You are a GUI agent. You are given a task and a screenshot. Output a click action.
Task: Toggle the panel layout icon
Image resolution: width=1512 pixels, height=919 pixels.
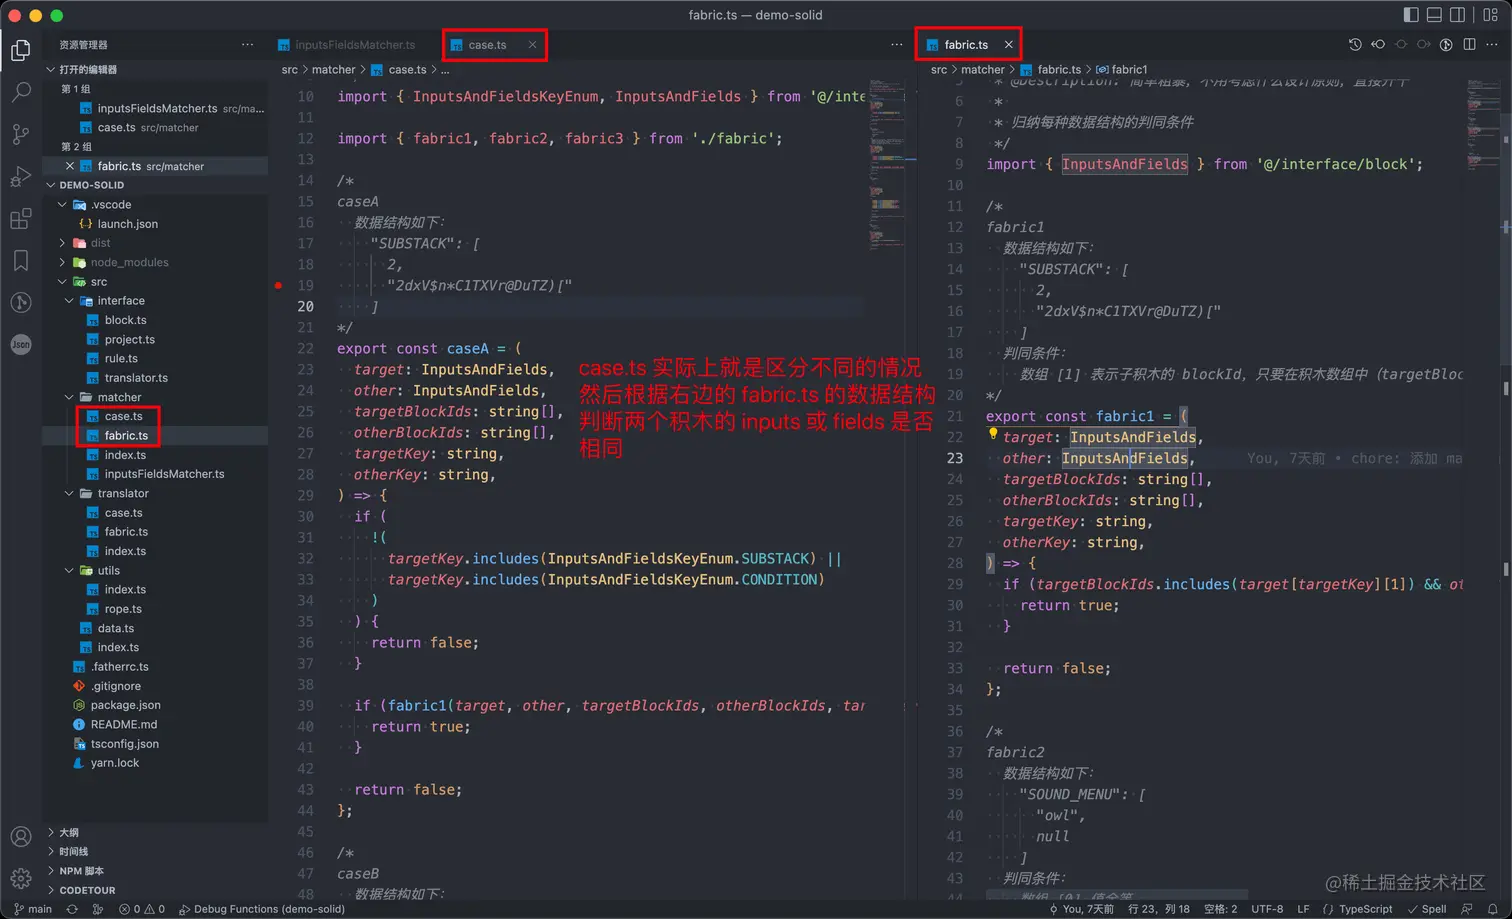point(1434,15)
